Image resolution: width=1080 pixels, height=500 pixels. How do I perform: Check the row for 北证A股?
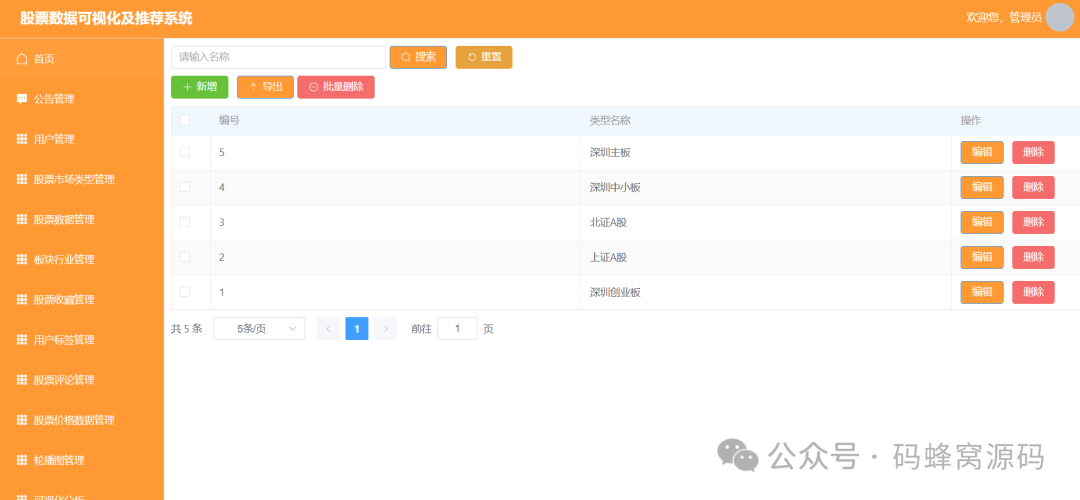[185, 222]
